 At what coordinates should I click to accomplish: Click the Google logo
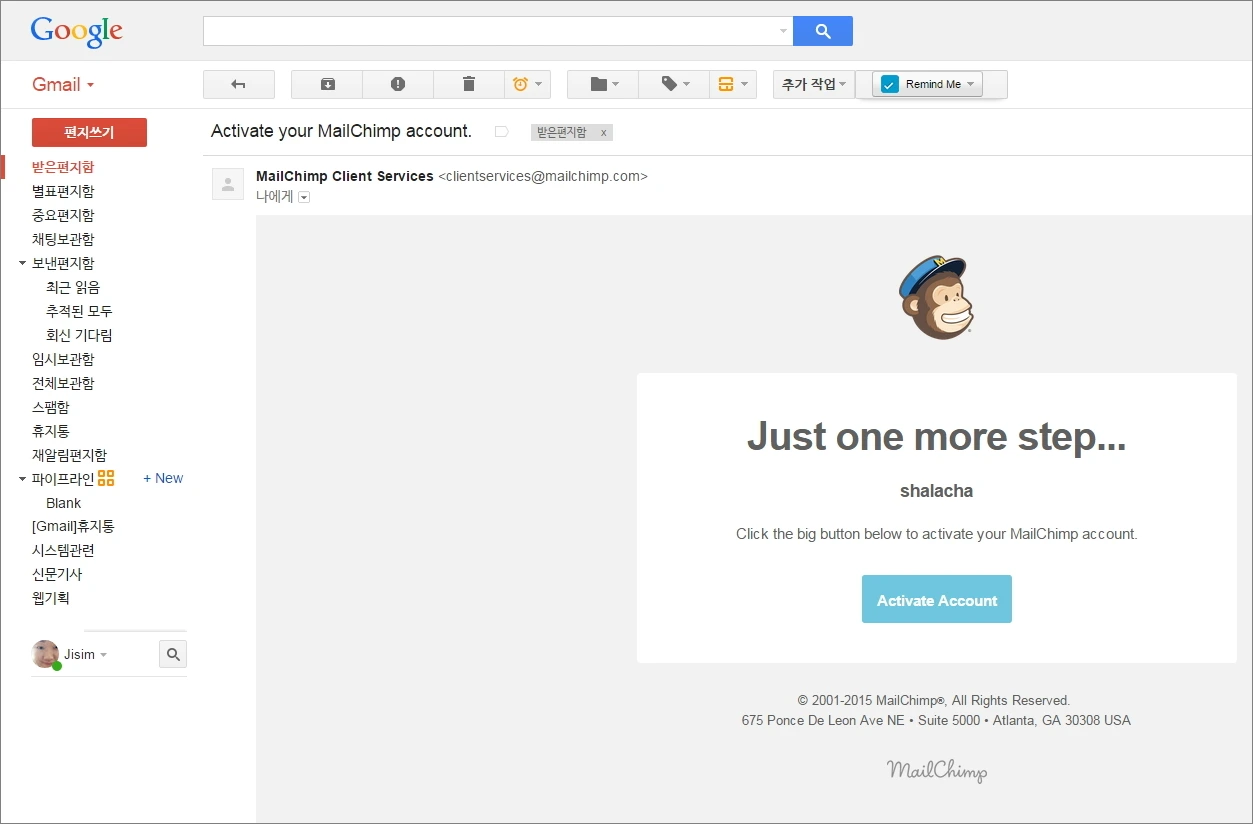(76, 31)
